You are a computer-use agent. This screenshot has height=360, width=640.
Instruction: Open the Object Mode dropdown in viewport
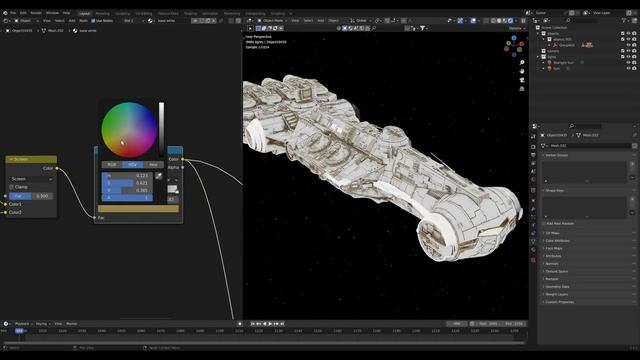273,20
